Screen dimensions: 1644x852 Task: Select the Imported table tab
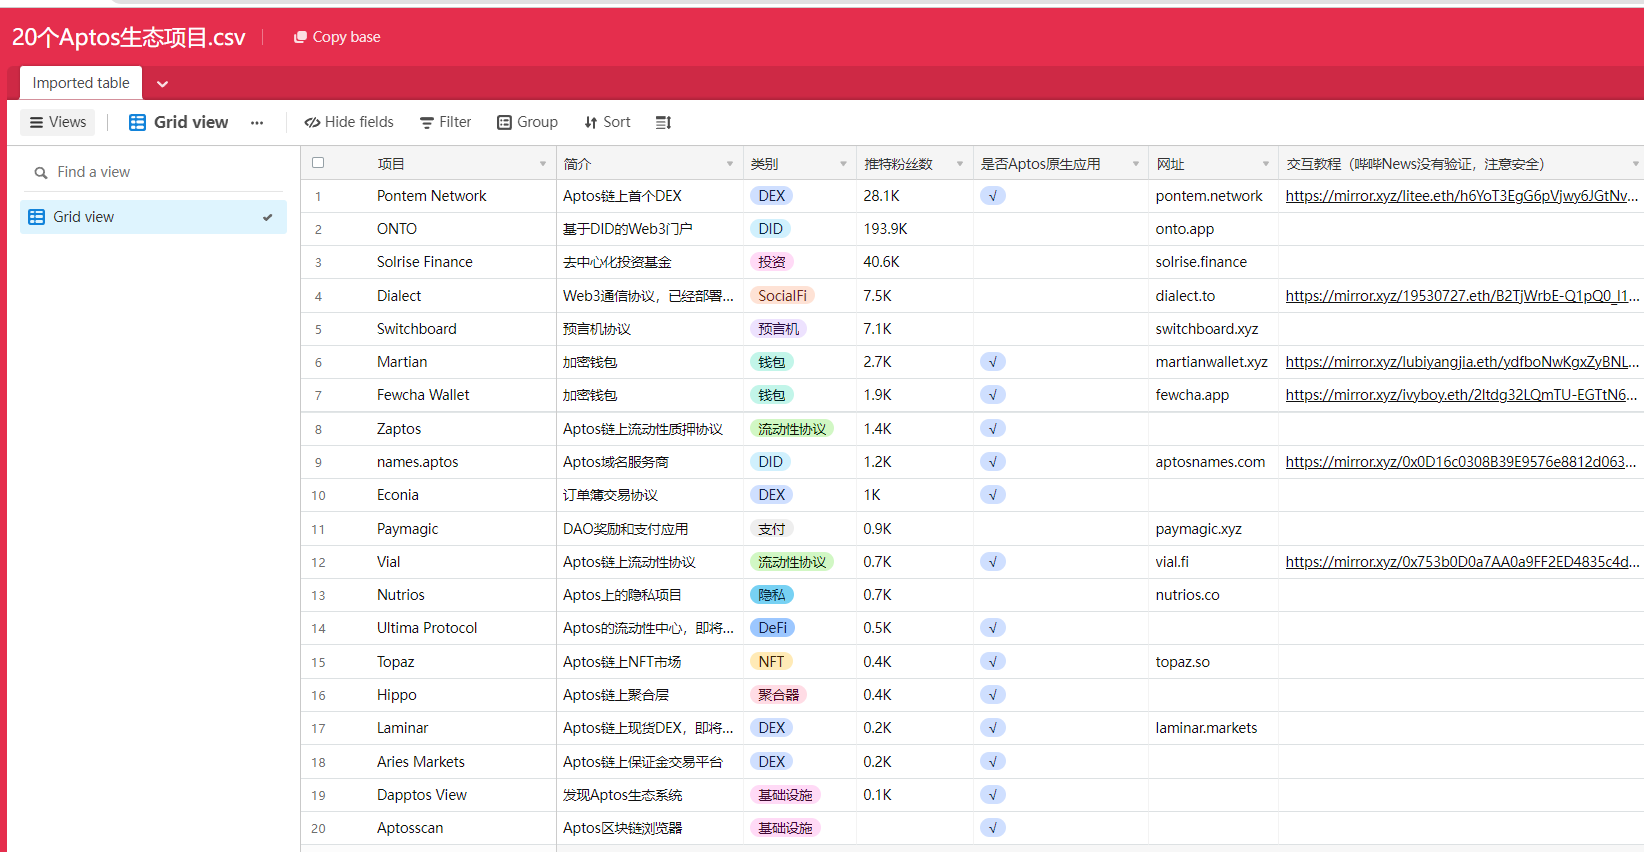pyautogui.click(x=81, y=83)
